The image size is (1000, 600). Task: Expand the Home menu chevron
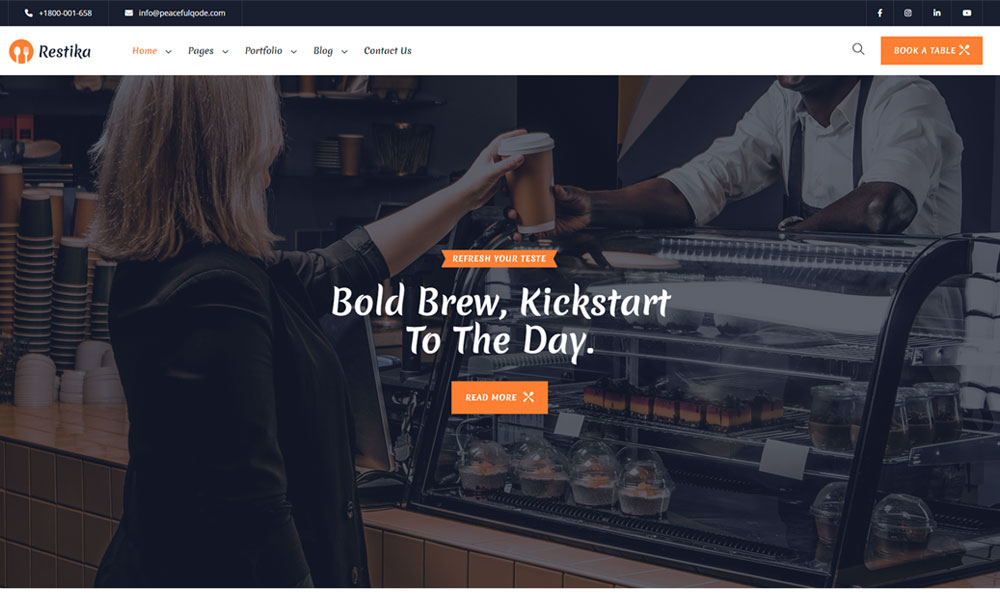click(x=168, y=52)
